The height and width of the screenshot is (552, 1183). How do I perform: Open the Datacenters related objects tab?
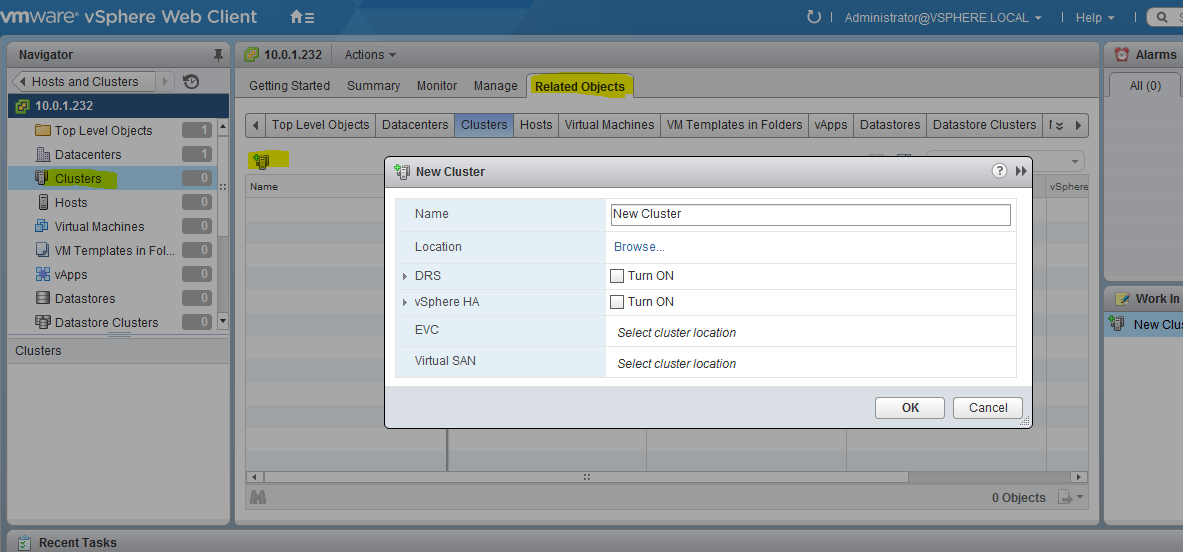coord(415,125)
